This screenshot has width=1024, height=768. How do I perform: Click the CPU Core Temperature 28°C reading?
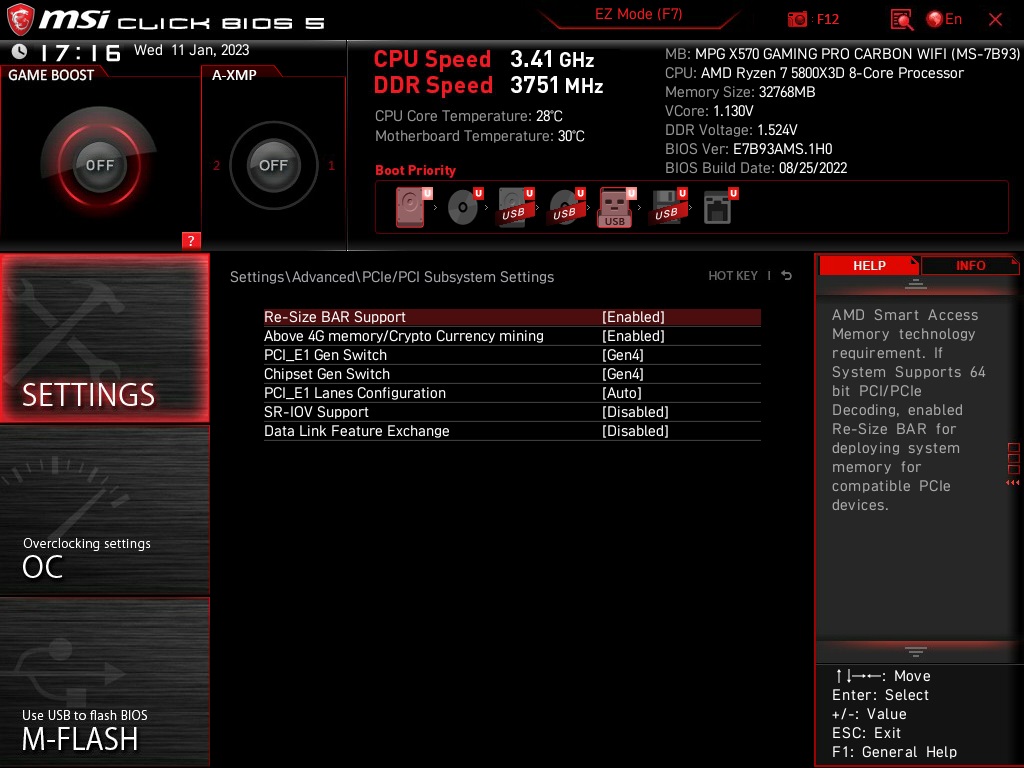[468, 116]
